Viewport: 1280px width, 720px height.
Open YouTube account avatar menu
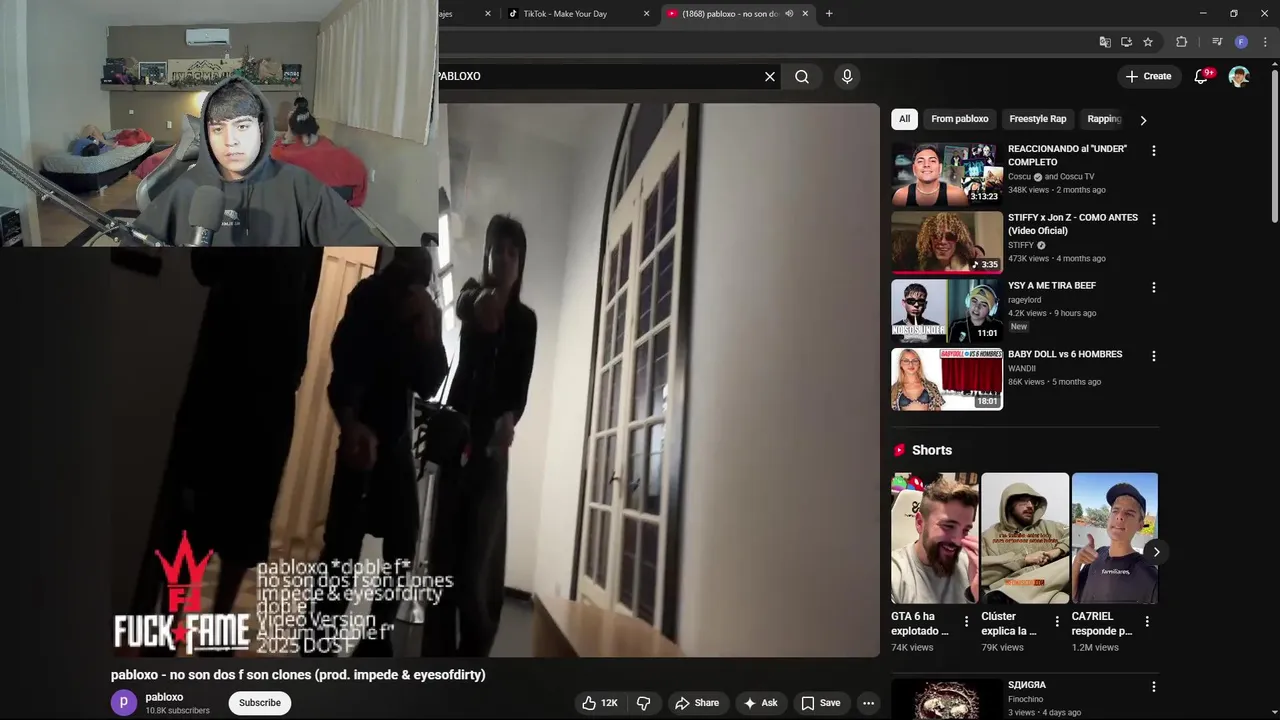pos(1239,76)
